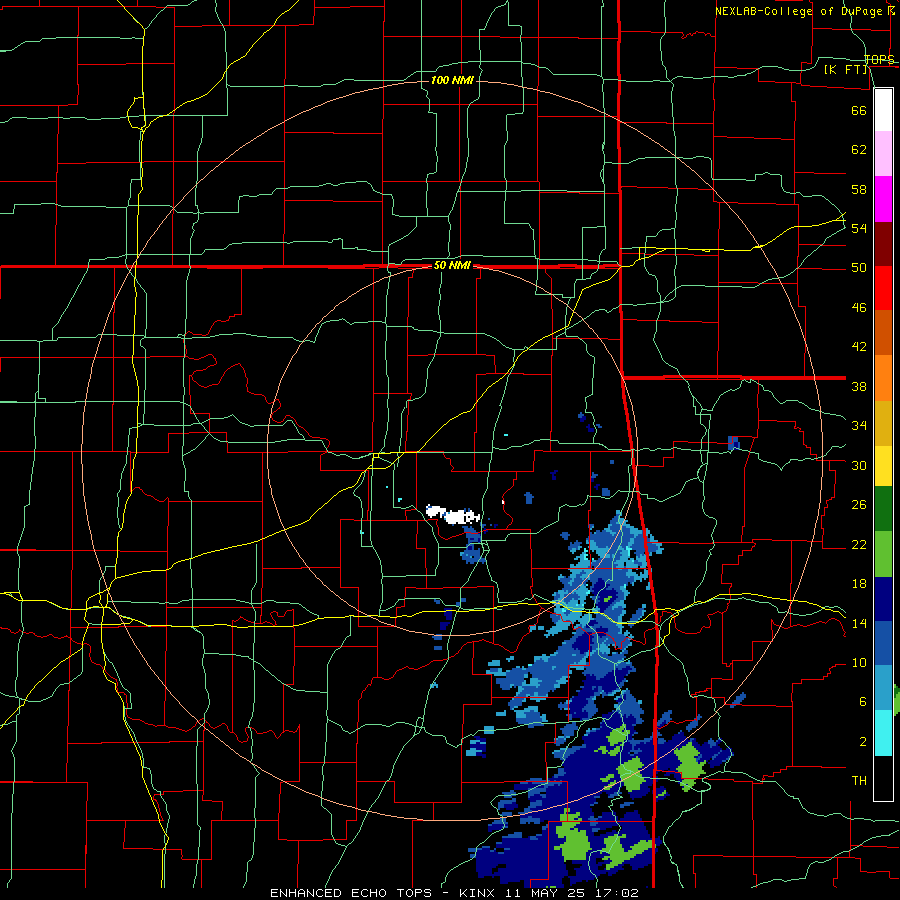Viewport: 900px width, 900px height.
Task: Select the dark red legend swatch
Action: pos(883,244)
